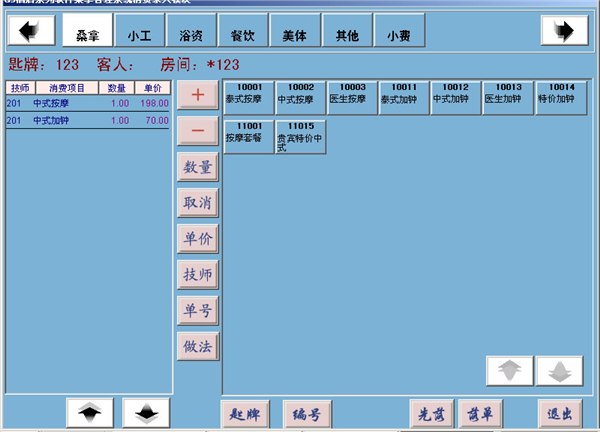Click the 先落 button

point(432,414)
